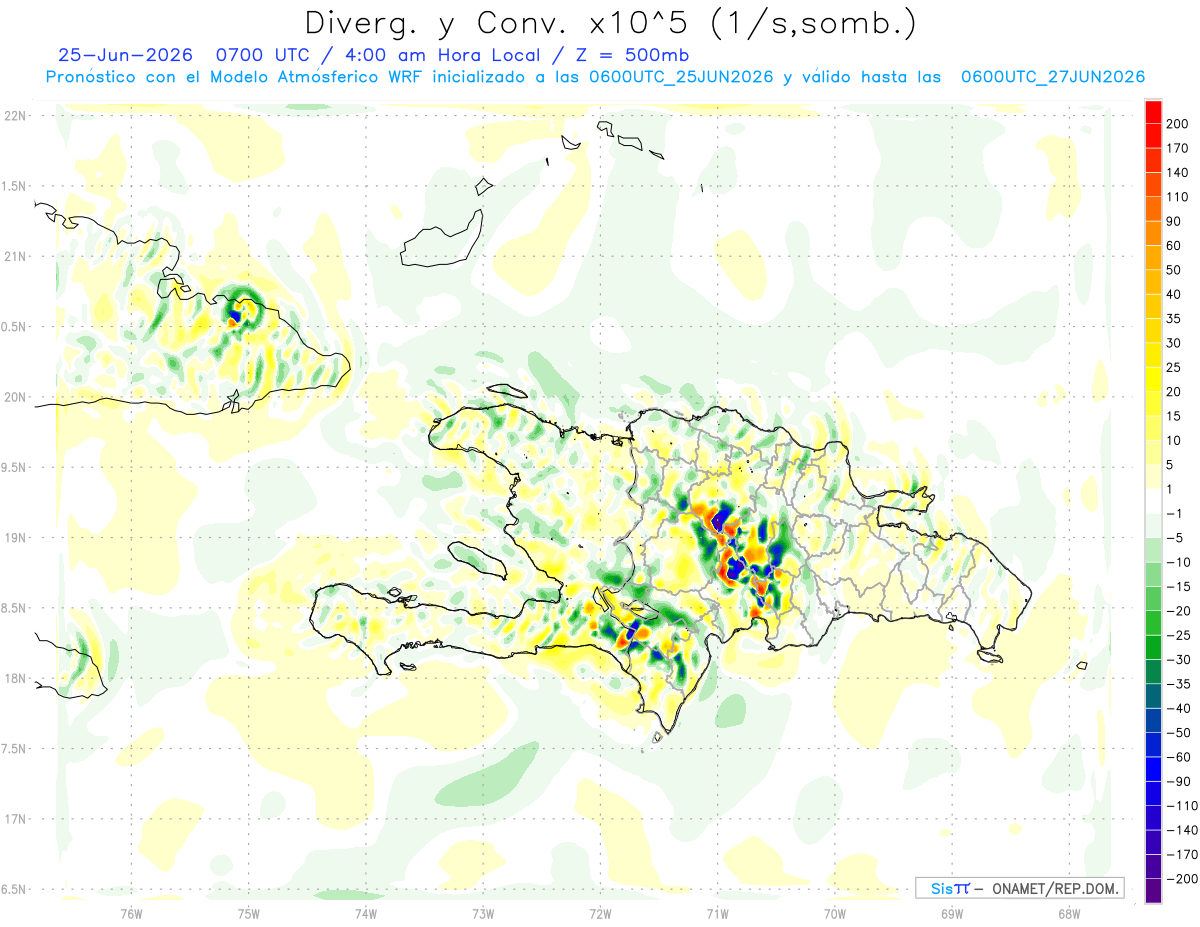The image size is (1200, 927).
Task: Click the '17N' latitude label
Action: 16,819
